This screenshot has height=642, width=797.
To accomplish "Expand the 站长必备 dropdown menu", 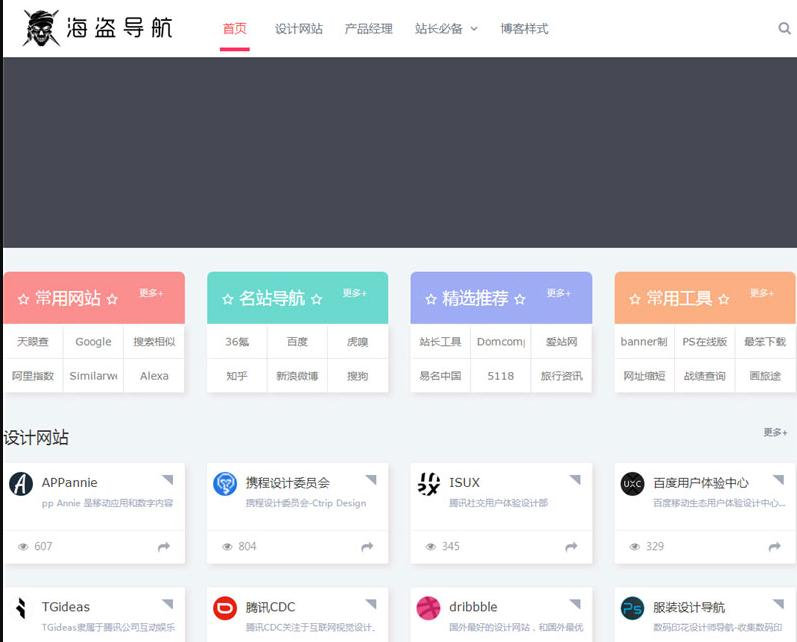I will [x=446, y=28].
